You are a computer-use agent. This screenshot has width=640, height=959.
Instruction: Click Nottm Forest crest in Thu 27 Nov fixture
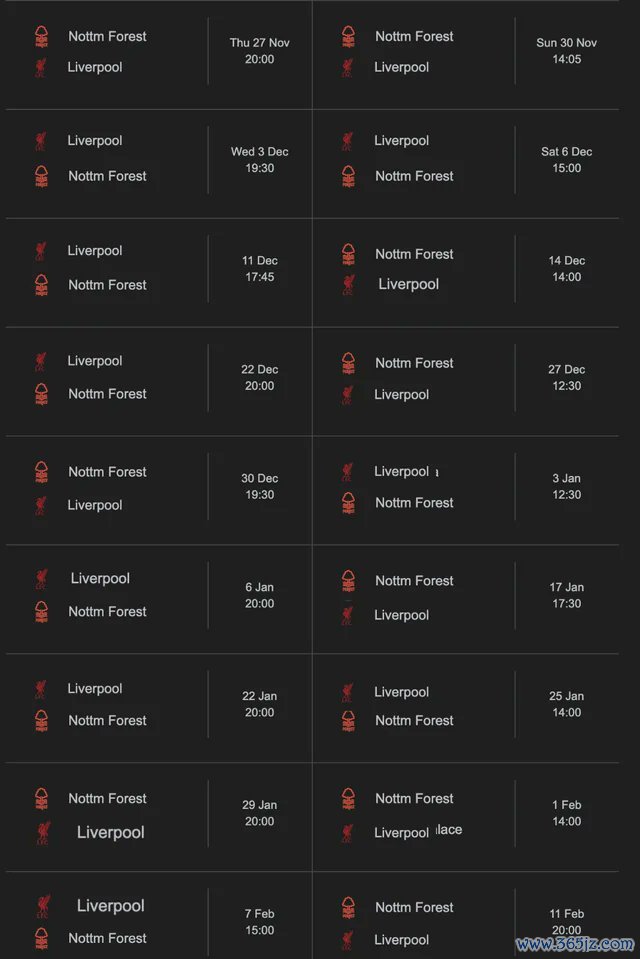point(41,37)
